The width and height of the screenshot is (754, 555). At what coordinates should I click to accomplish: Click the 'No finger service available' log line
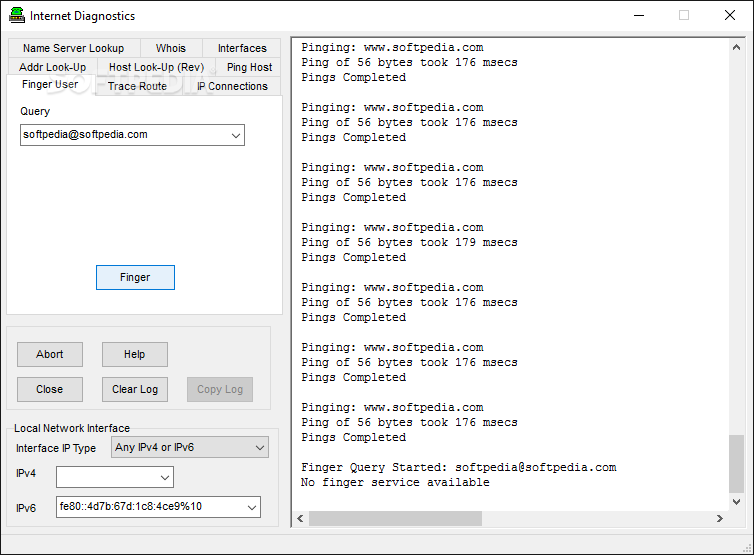pos(395,482)
